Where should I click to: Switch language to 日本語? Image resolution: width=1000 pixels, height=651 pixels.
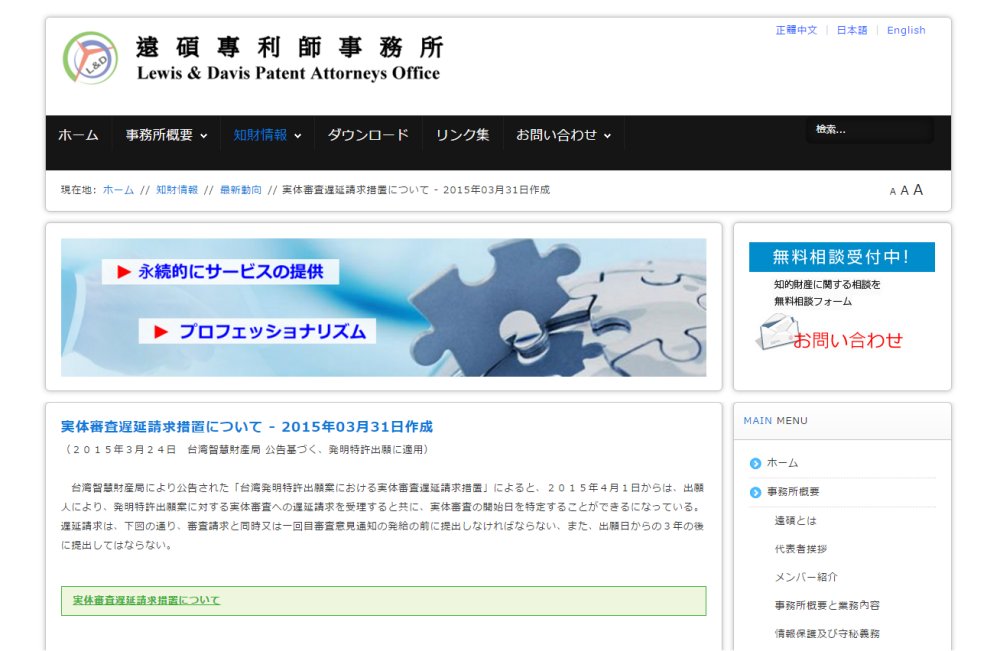coord(852,30)
